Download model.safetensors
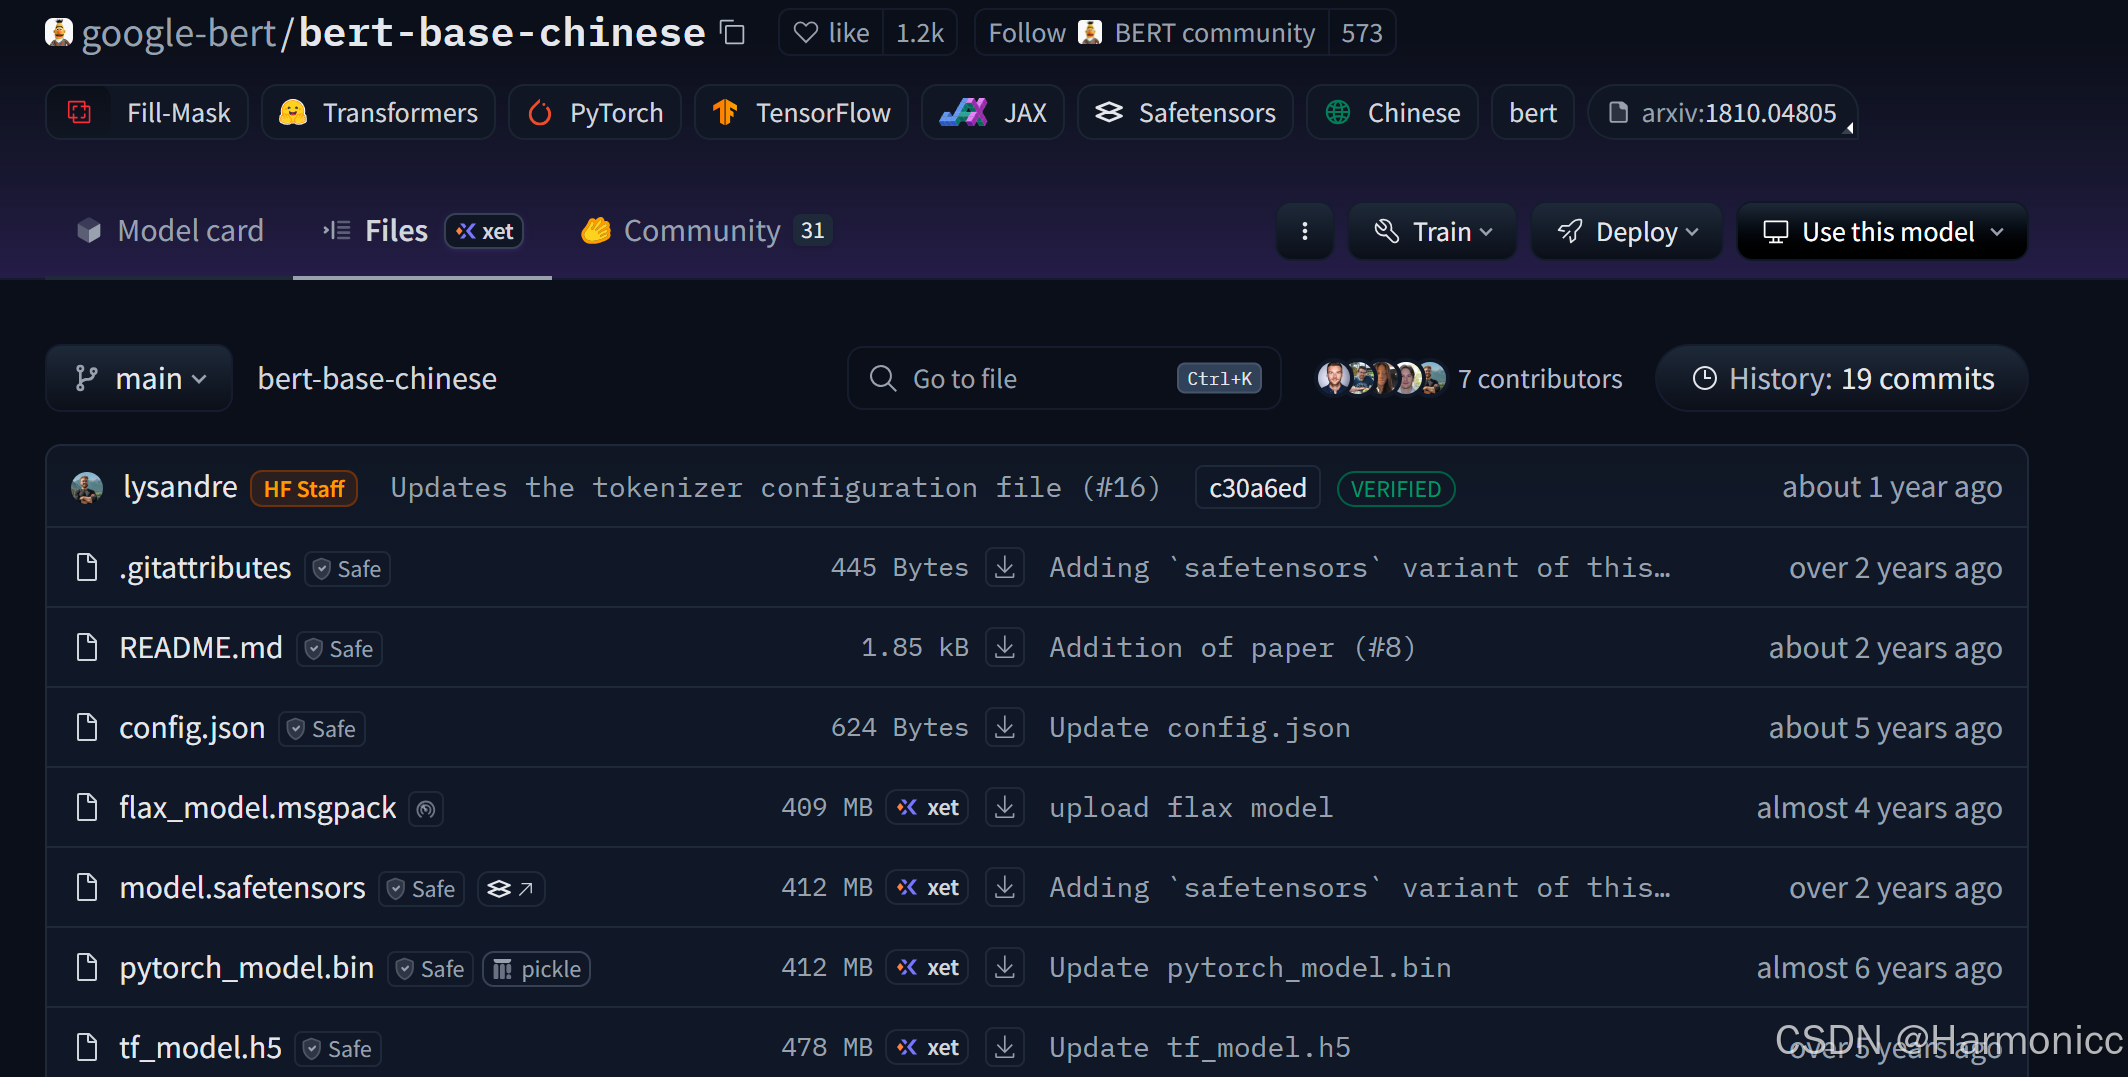 [1005, 887]
